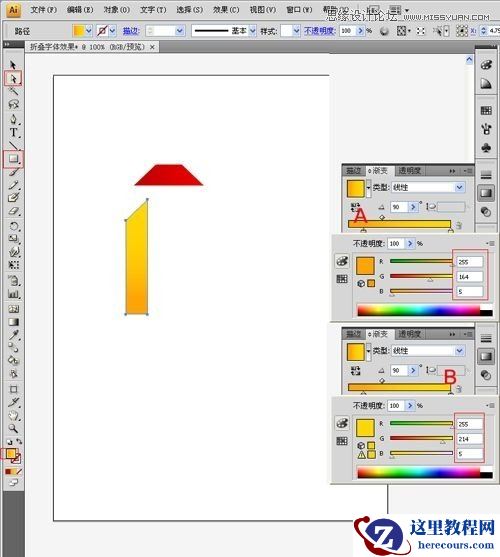
Task: Select the Column Graph tool
Action: (13, 294)
